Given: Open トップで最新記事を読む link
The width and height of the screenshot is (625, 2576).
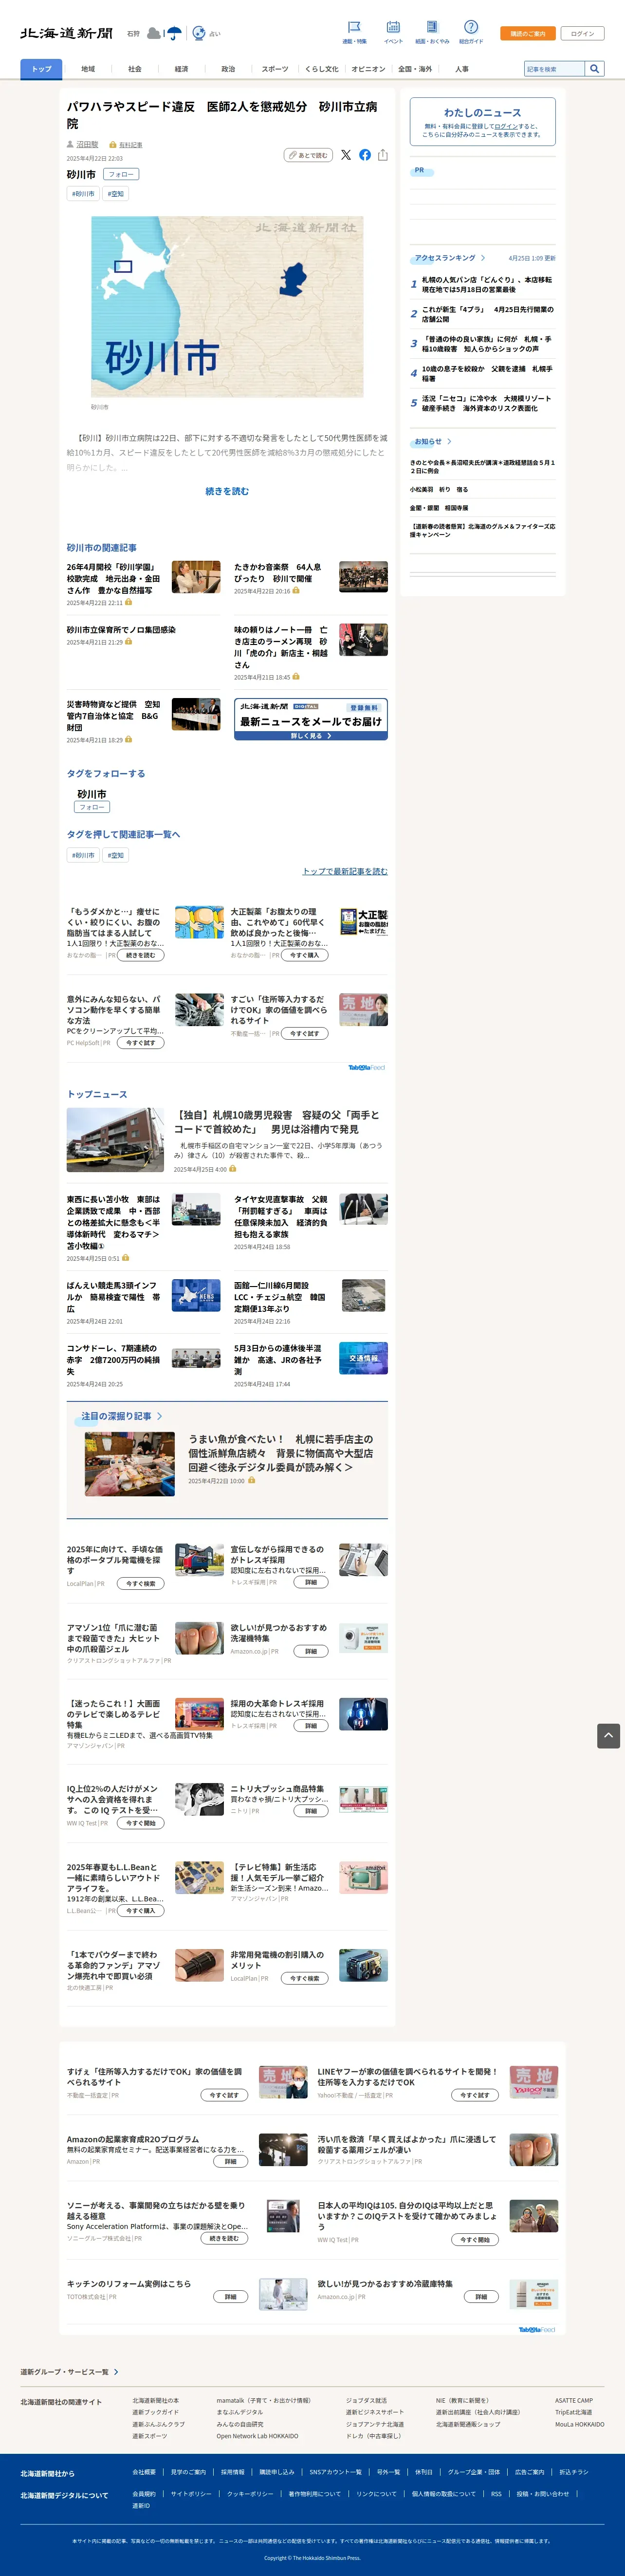Looking at the screenshot, I should click(345, 871).
